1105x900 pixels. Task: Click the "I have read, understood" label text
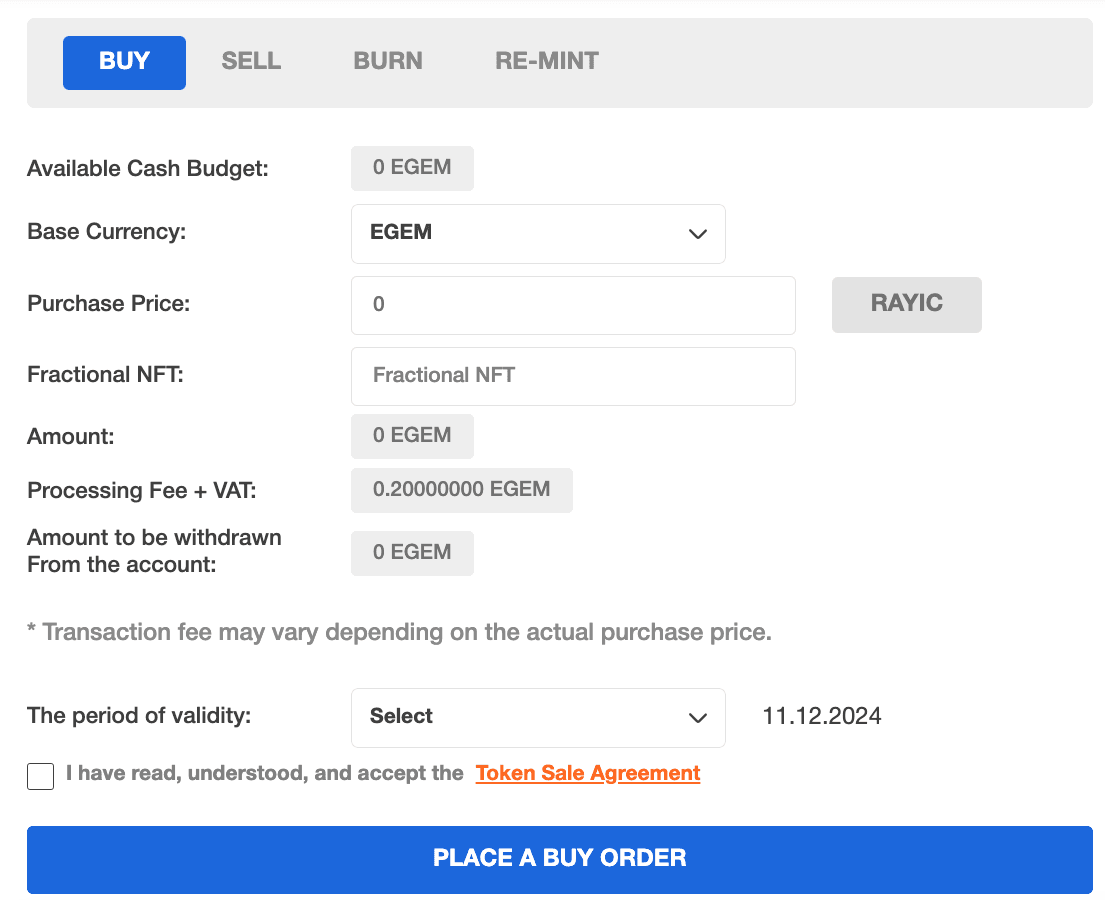(264, 773)
